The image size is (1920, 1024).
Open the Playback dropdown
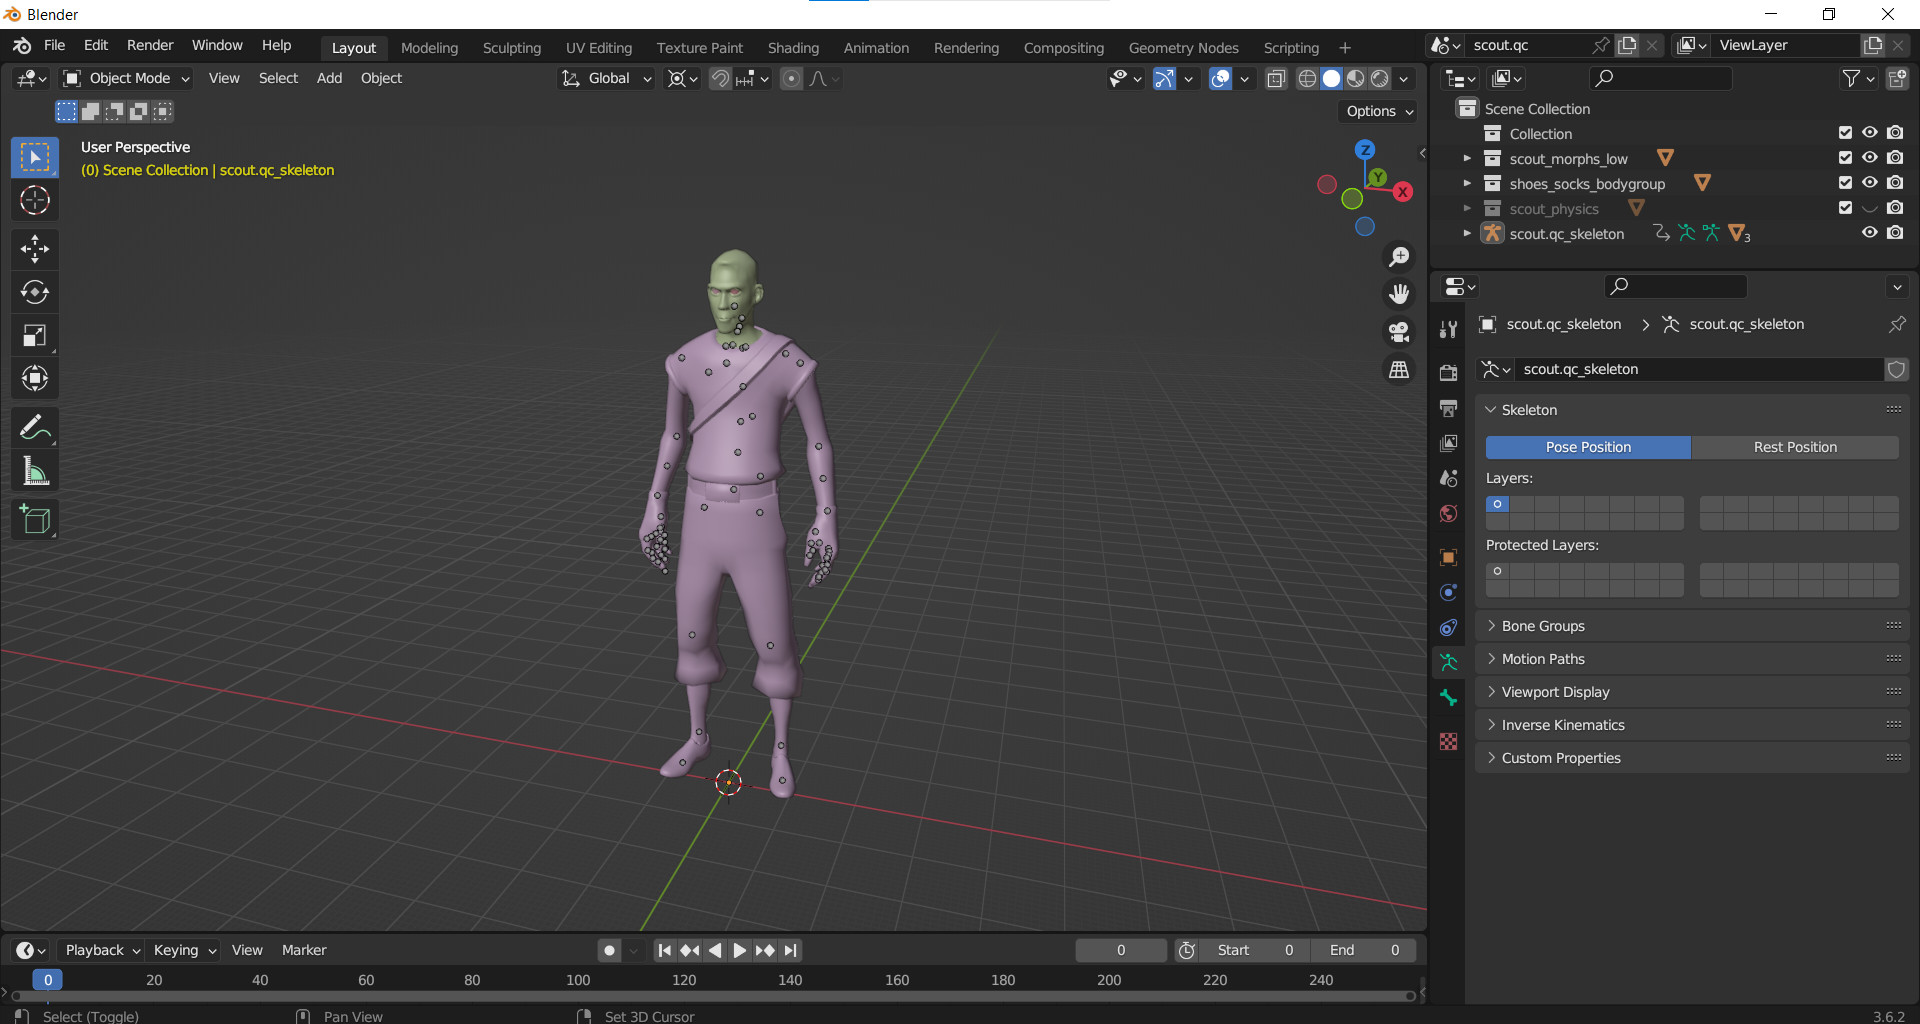[102, 951]
